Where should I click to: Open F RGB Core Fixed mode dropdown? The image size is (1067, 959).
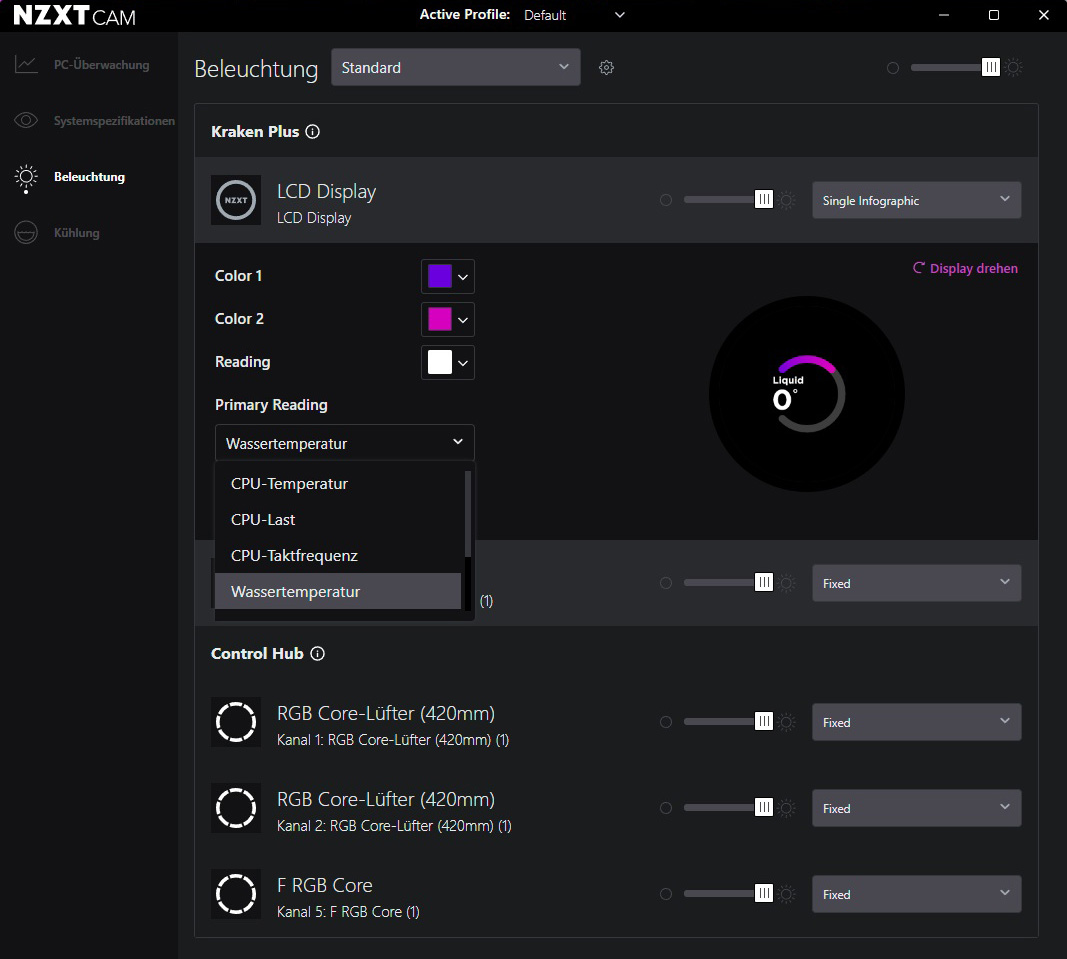[917, 894]
